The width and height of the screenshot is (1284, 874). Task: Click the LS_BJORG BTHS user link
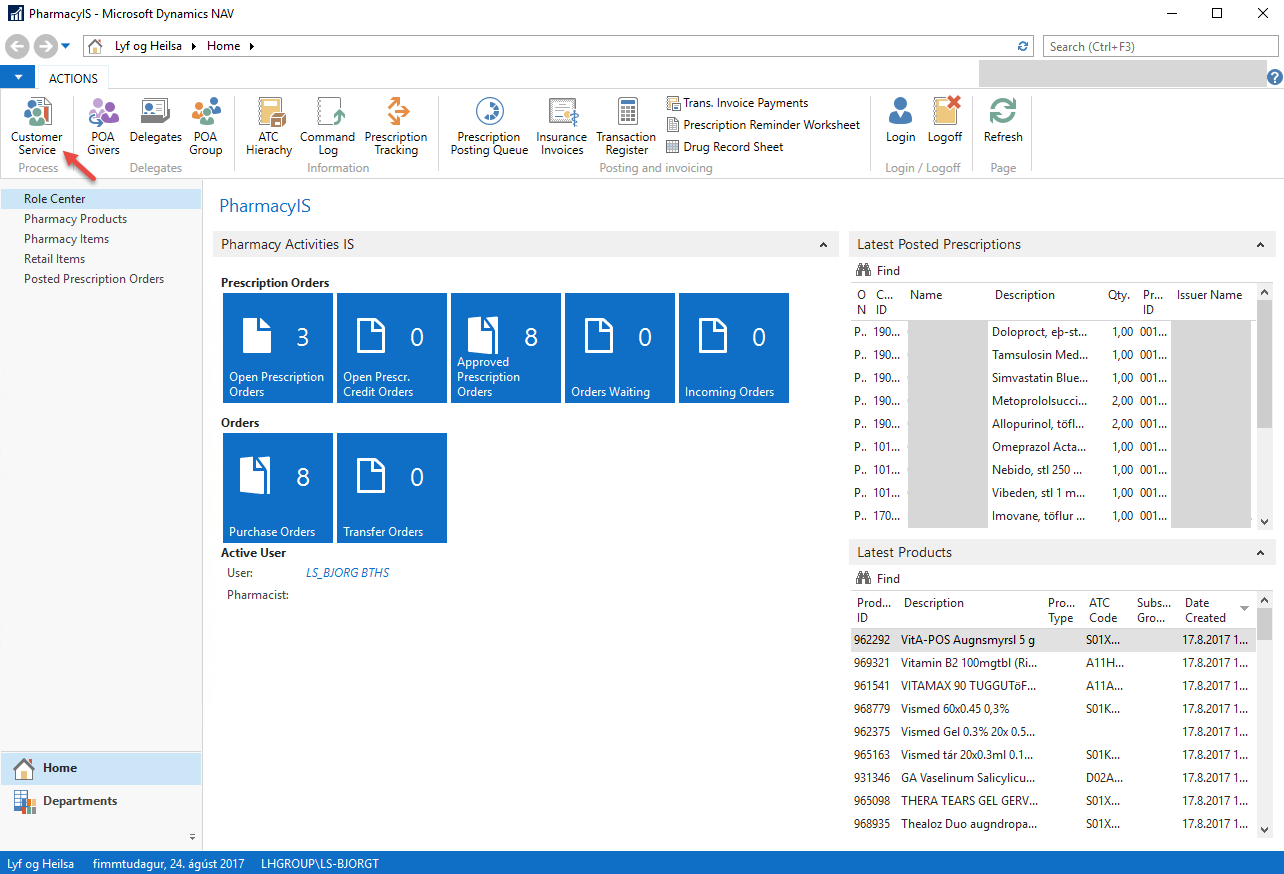pos(347,573)
